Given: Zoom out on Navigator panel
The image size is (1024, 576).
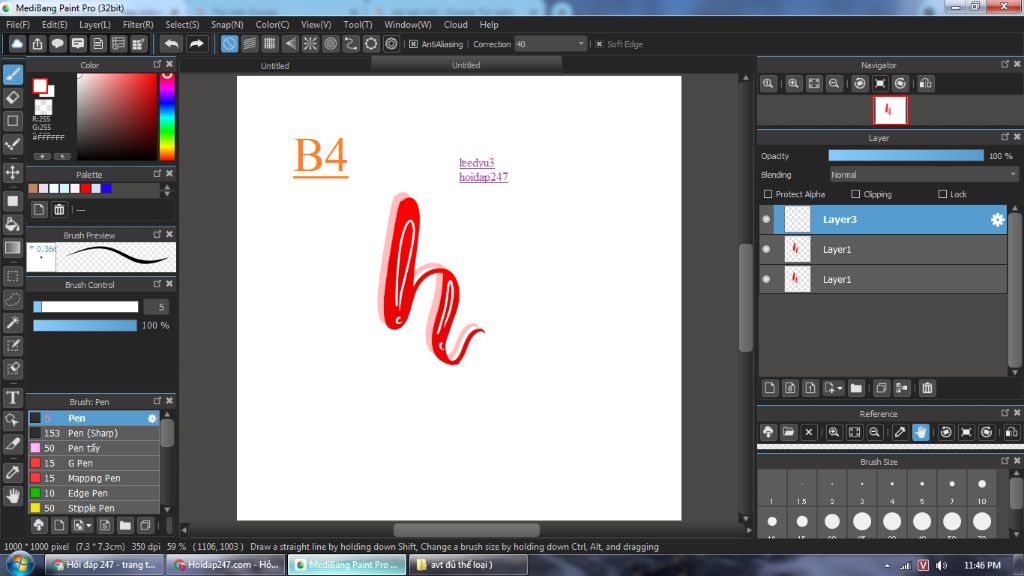Looking at the screenshot, I should click(x=834, y=84).
